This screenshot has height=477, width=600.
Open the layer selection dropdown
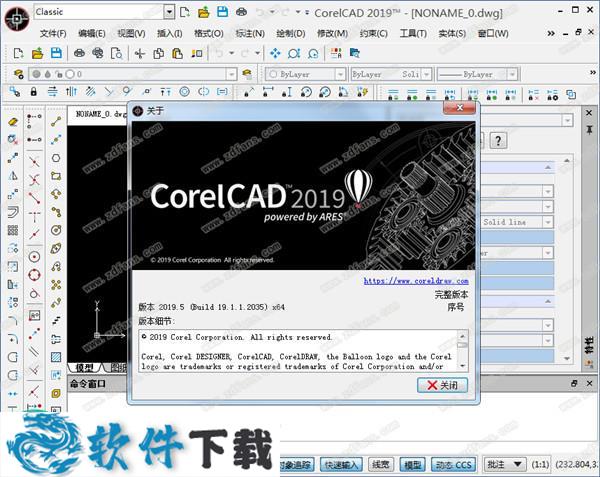click(x=231, y=74)
